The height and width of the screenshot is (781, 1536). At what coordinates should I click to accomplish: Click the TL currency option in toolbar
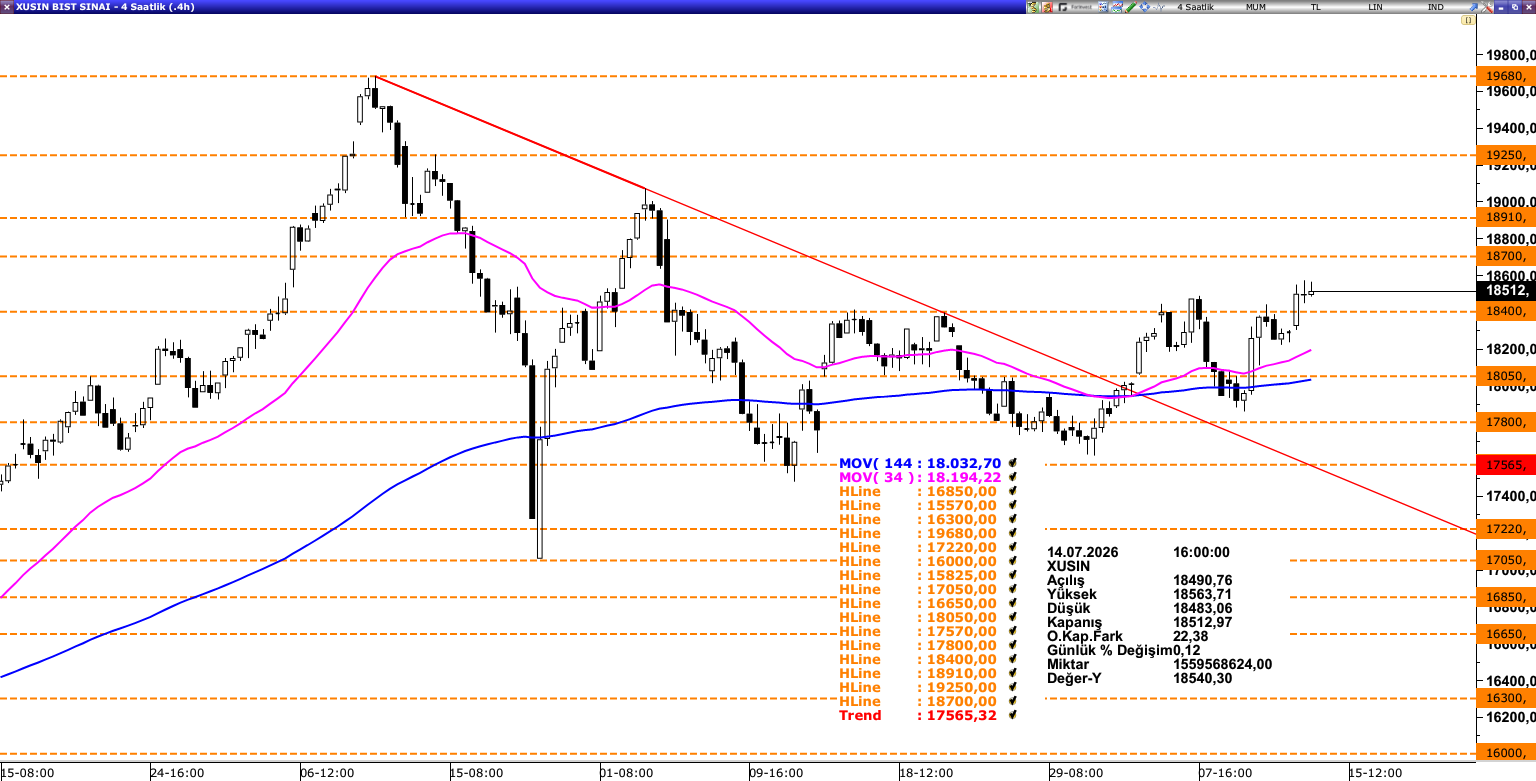coord(1315,7)
